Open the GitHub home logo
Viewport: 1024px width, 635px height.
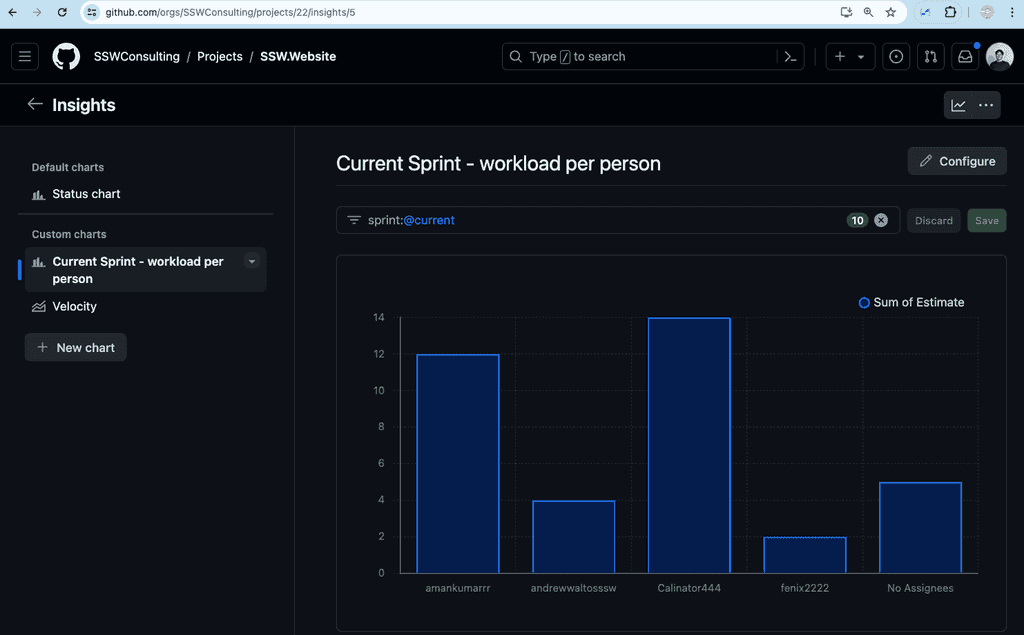tap(65, 56)
